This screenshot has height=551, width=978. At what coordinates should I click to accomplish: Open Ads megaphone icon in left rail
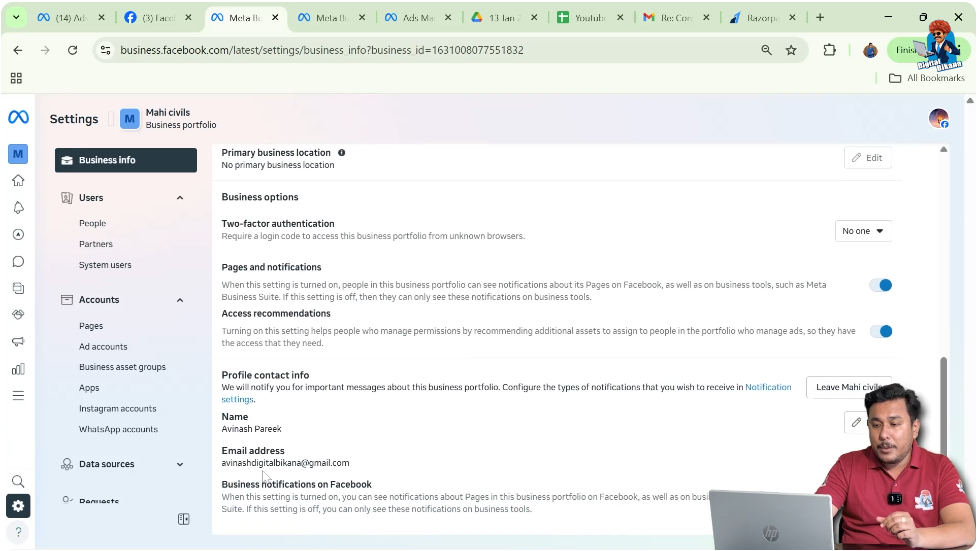pos(18,341)
